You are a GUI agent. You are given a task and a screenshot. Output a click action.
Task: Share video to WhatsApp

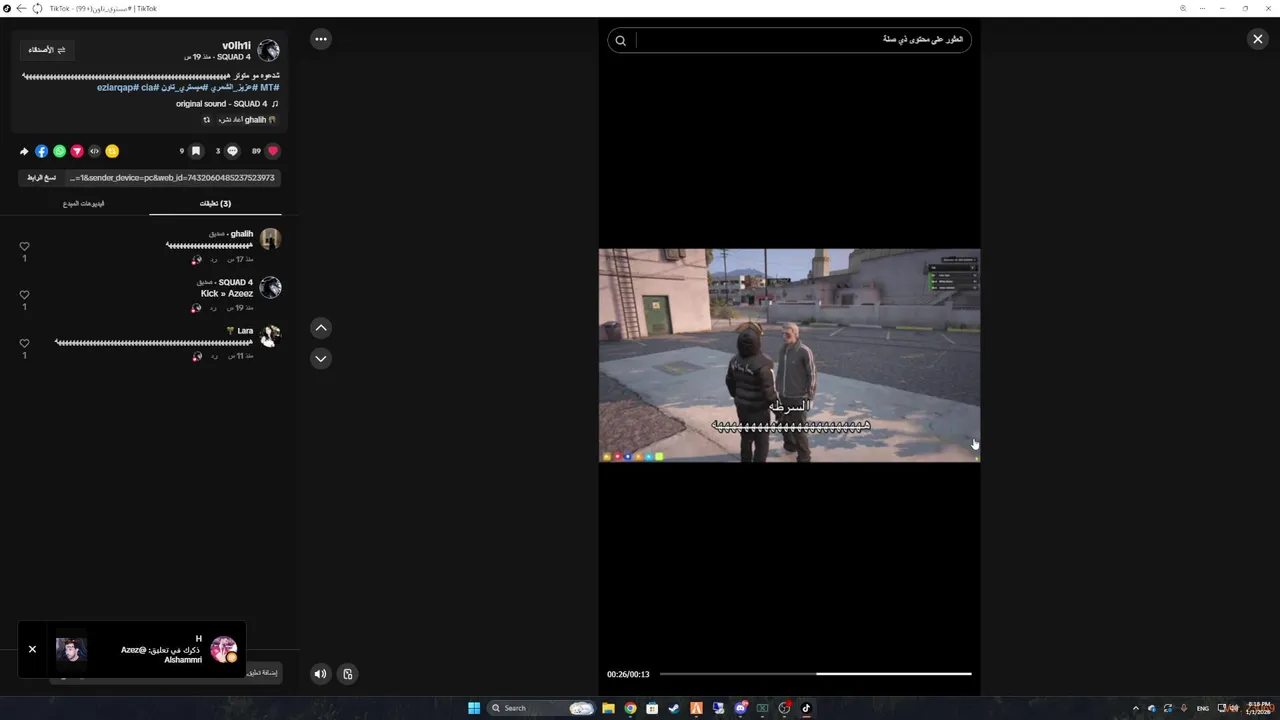click(59, 151)
